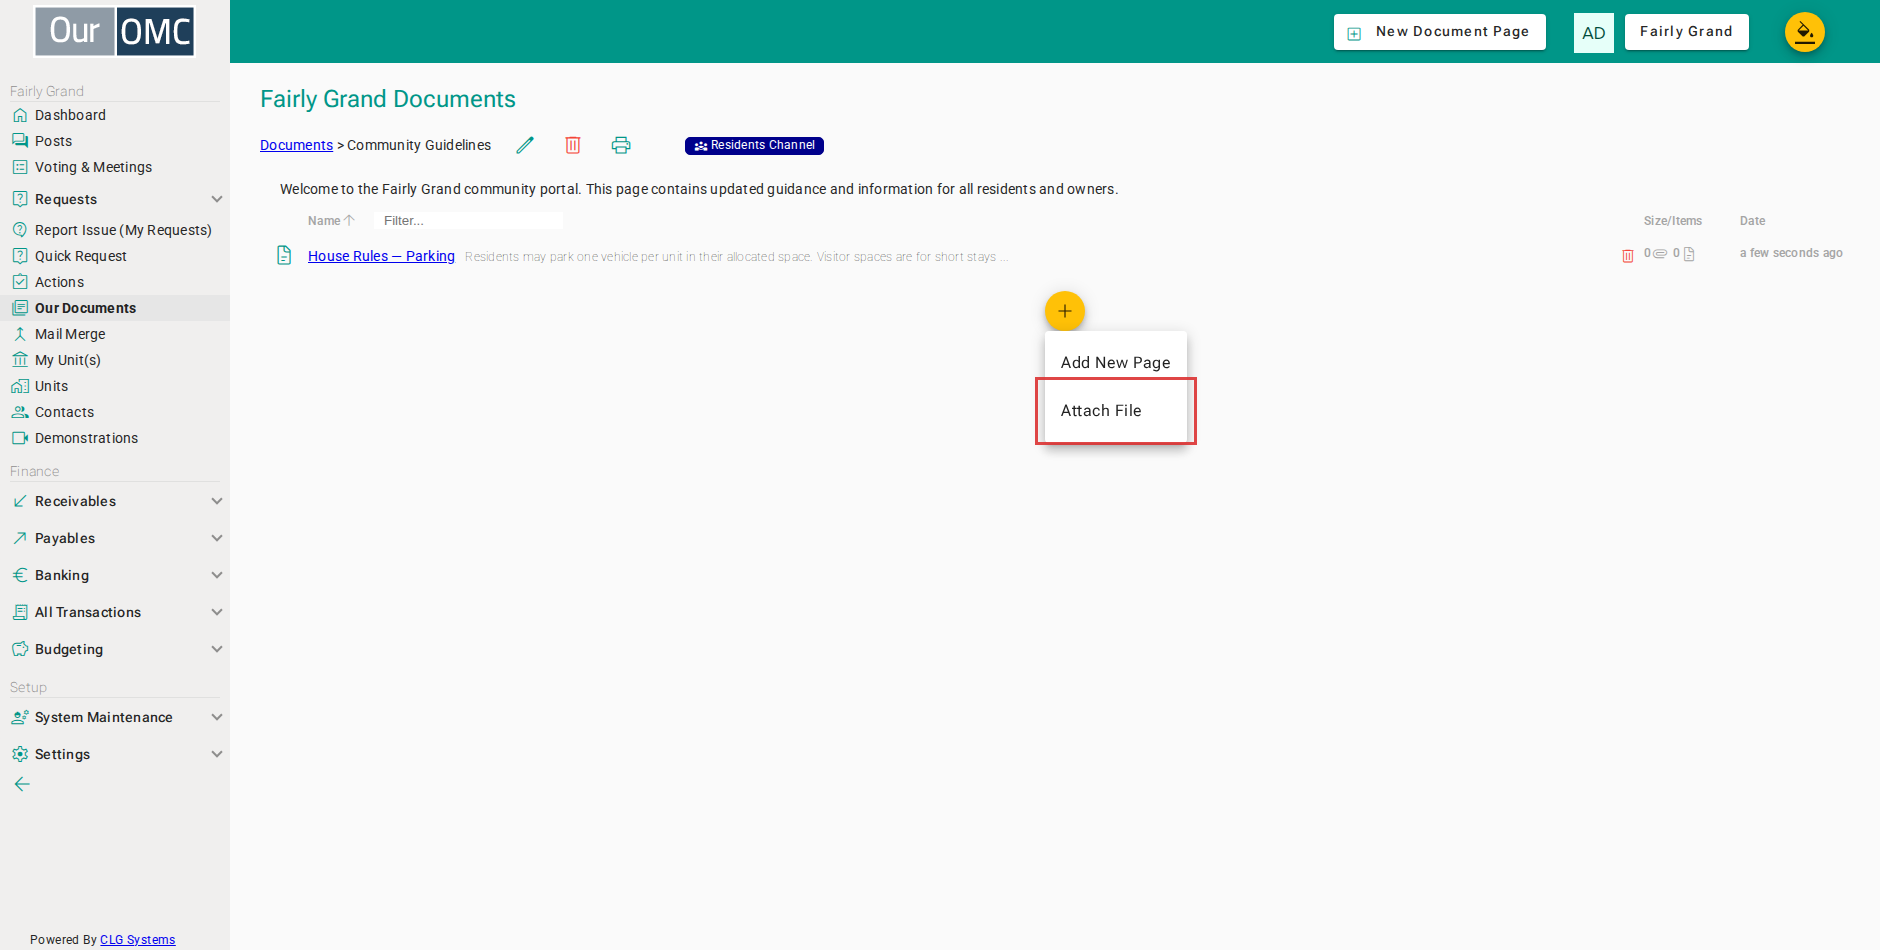The width and height of the screenshot is (1880, 950).
Task: Open the Documents breadcrumb link
Action: click(296, 145)
